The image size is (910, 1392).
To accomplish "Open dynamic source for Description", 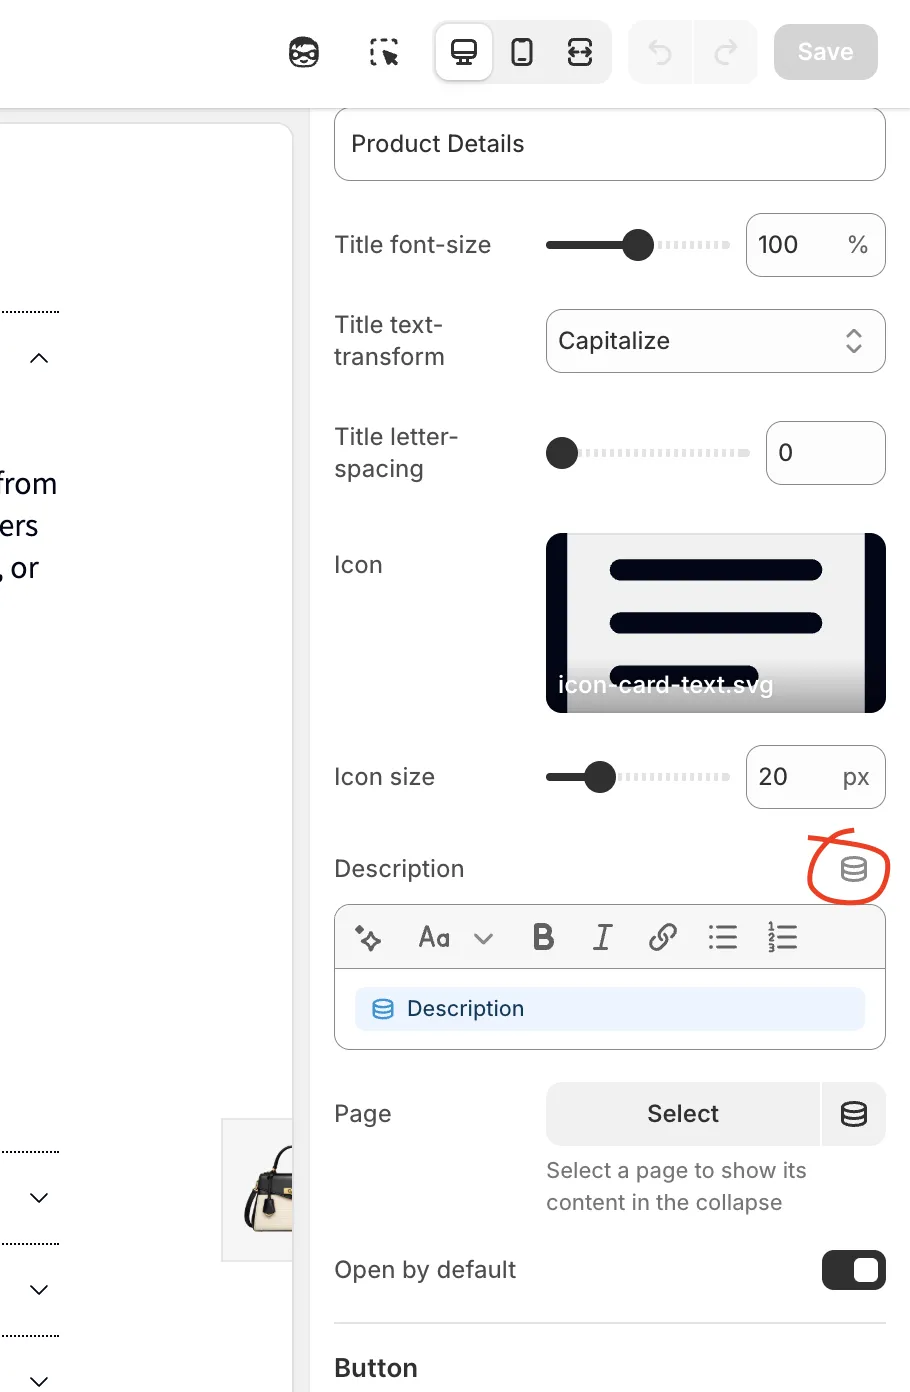I will click(853, 869).
